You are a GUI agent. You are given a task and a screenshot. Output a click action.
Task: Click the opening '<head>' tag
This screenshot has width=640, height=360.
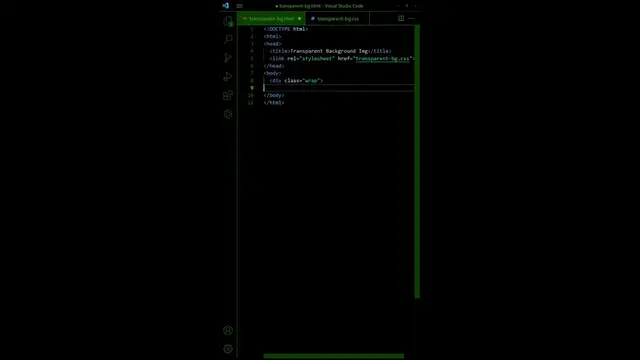click(272, 44)
